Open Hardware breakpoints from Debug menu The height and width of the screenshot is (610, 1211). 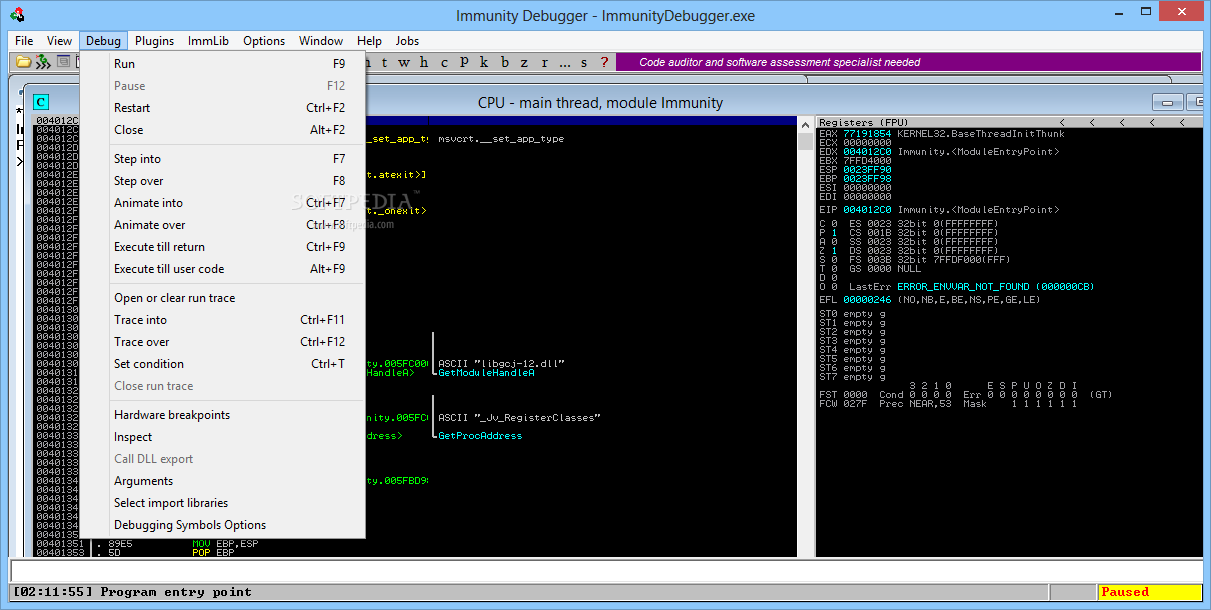click(x=236, y=415)
